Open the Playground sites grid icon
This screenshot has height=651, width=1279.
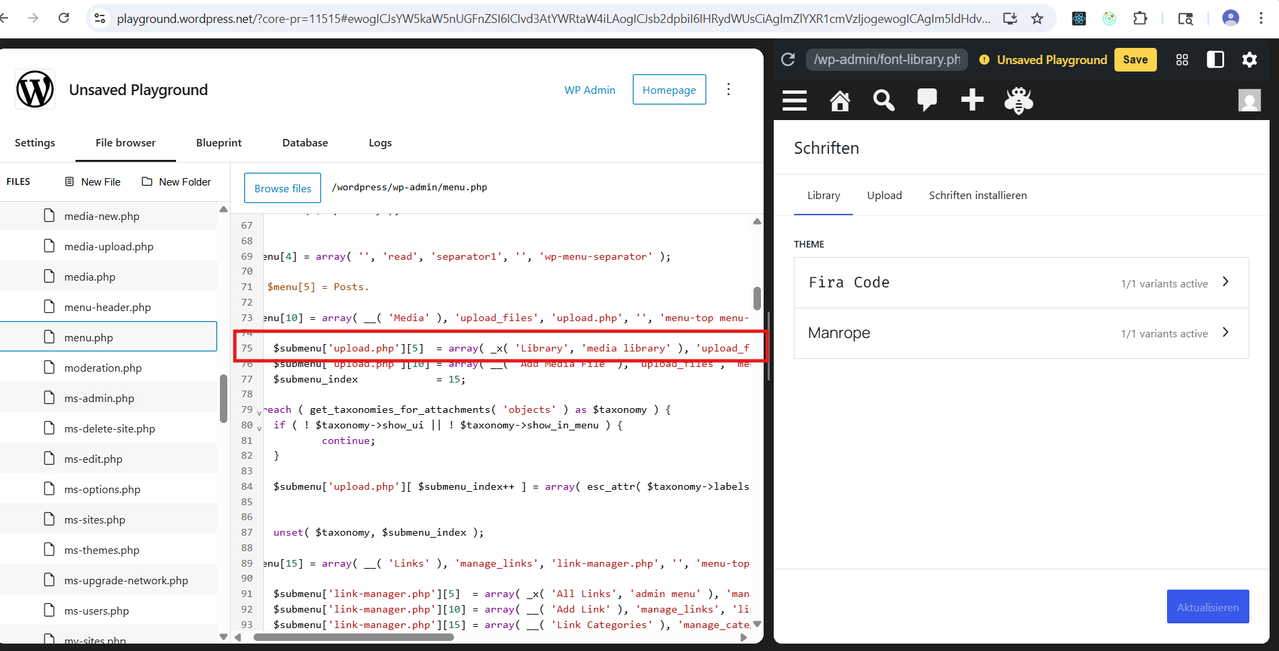point(1182,60)
